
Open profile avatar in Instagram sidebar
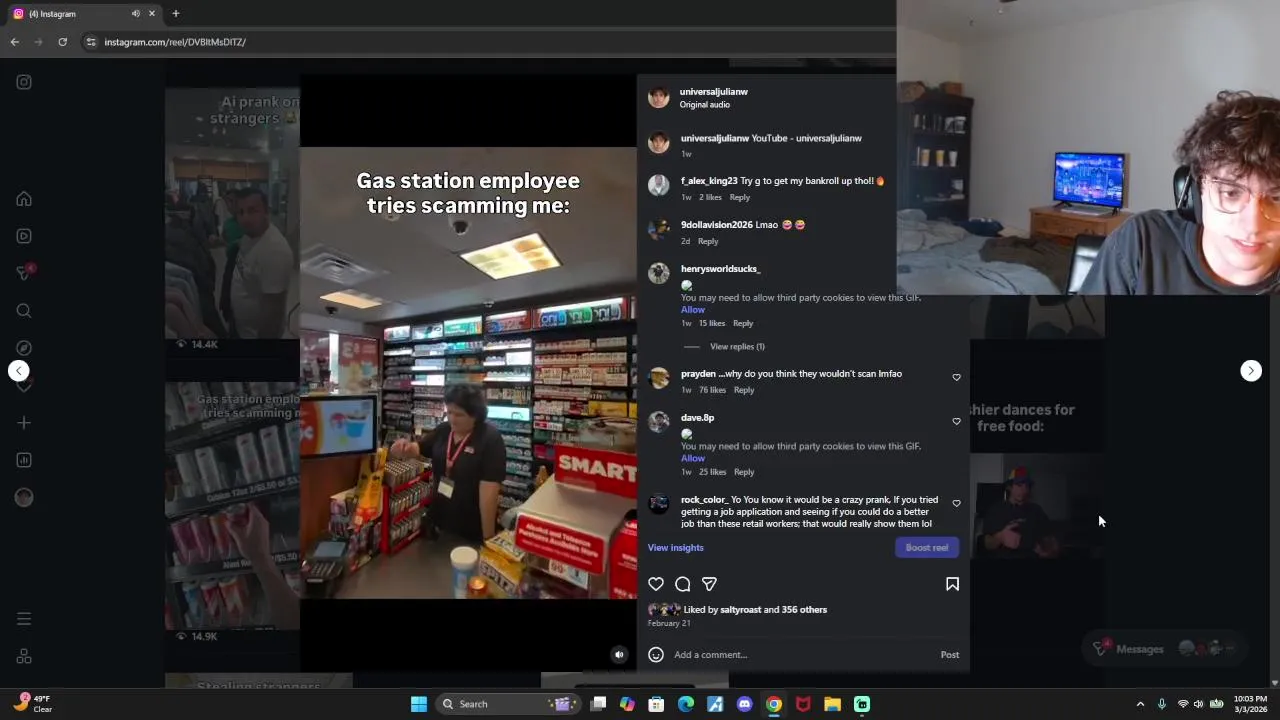[24, 497]
